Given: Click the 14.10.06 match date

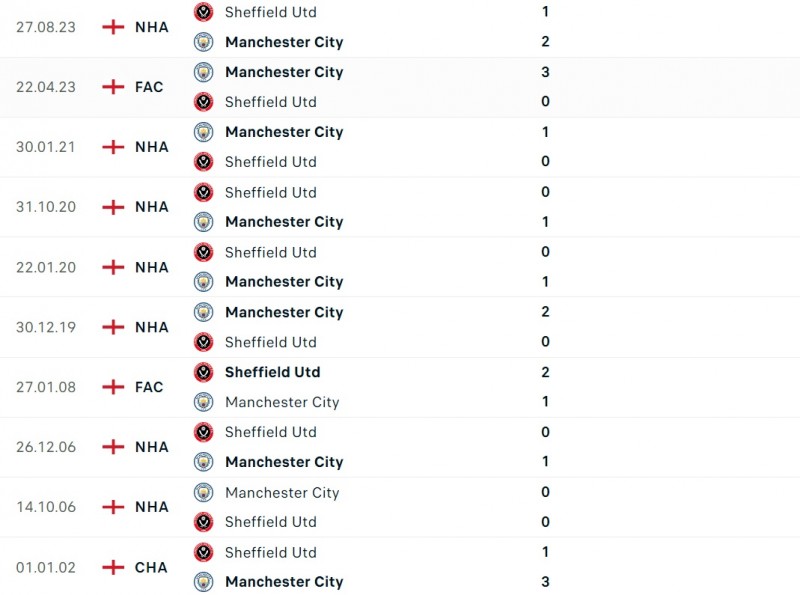Looking at the screenshot, I should coord(46,507).
